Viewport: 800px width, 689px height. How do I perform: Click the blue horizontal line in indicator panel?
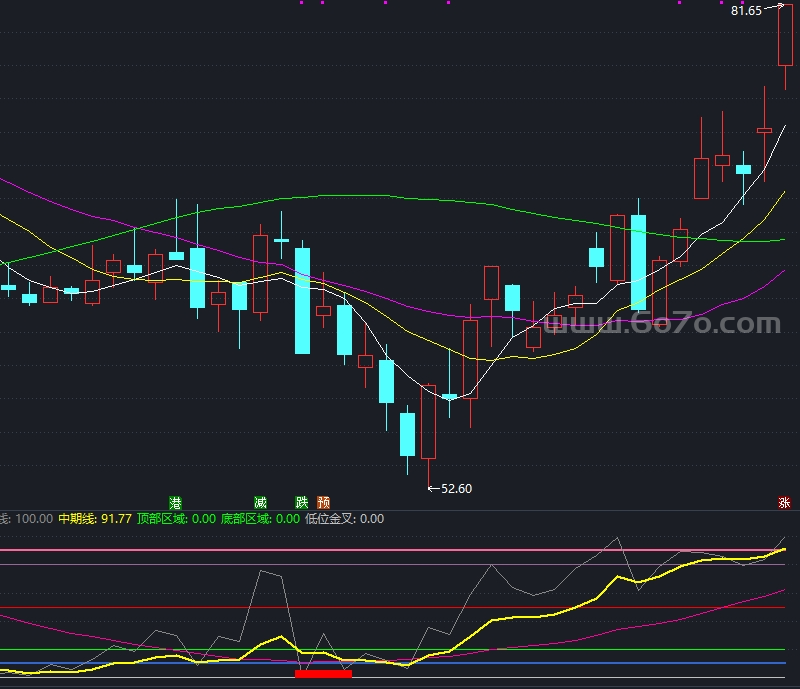392,663
